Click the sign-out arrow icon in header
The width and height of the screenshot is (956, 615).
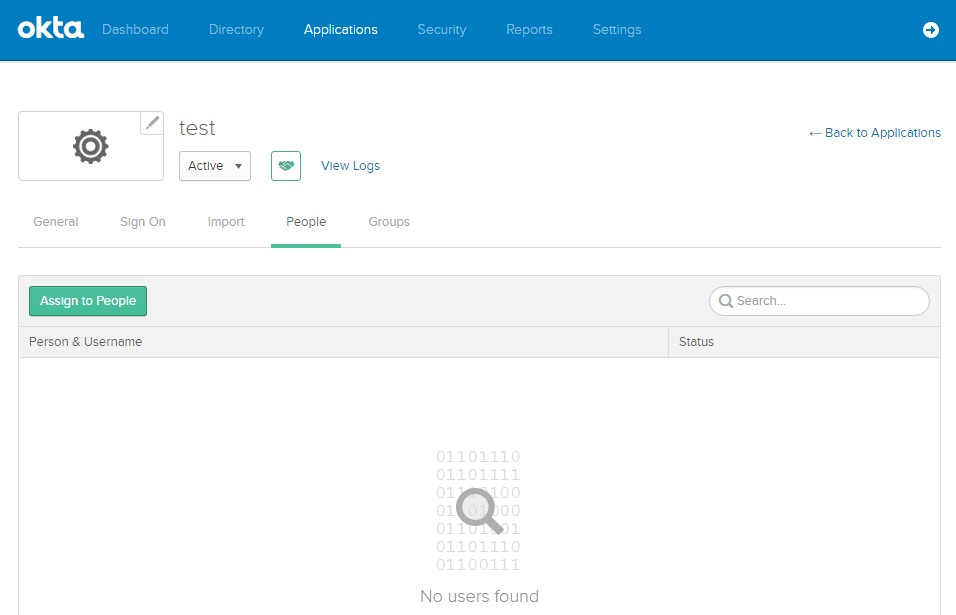(x=930, y=29)
